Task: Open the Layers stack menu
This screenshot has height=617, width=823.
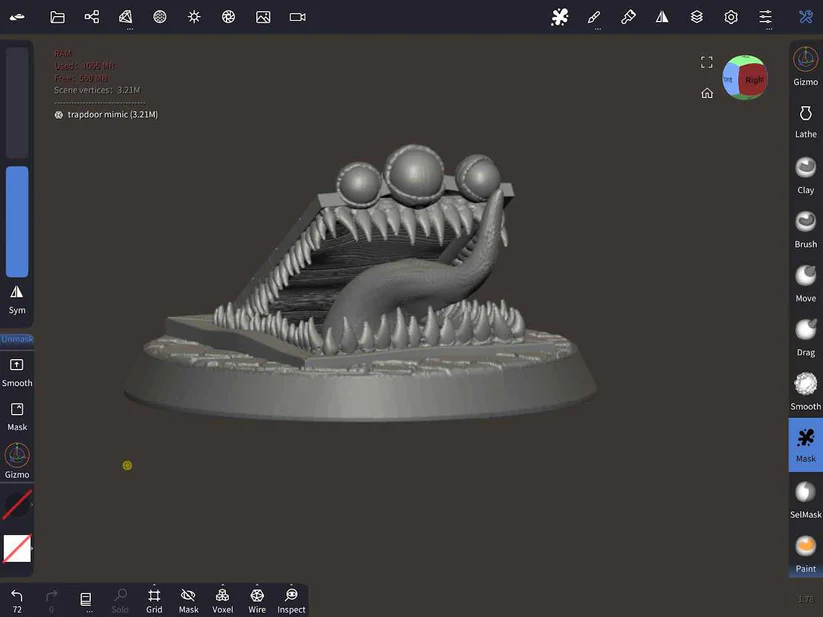Action: coord(697,17)
